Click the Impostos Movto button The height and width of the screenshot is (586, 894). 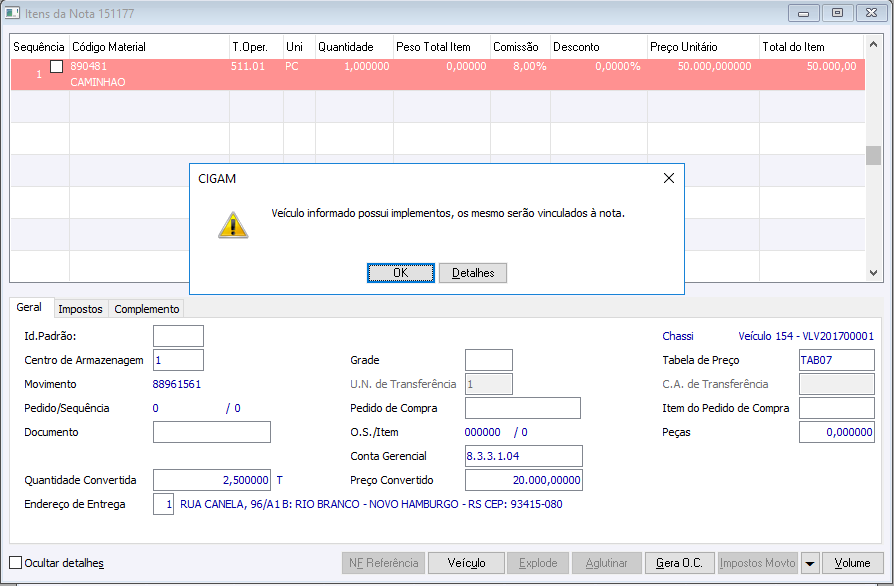(758, 563)
